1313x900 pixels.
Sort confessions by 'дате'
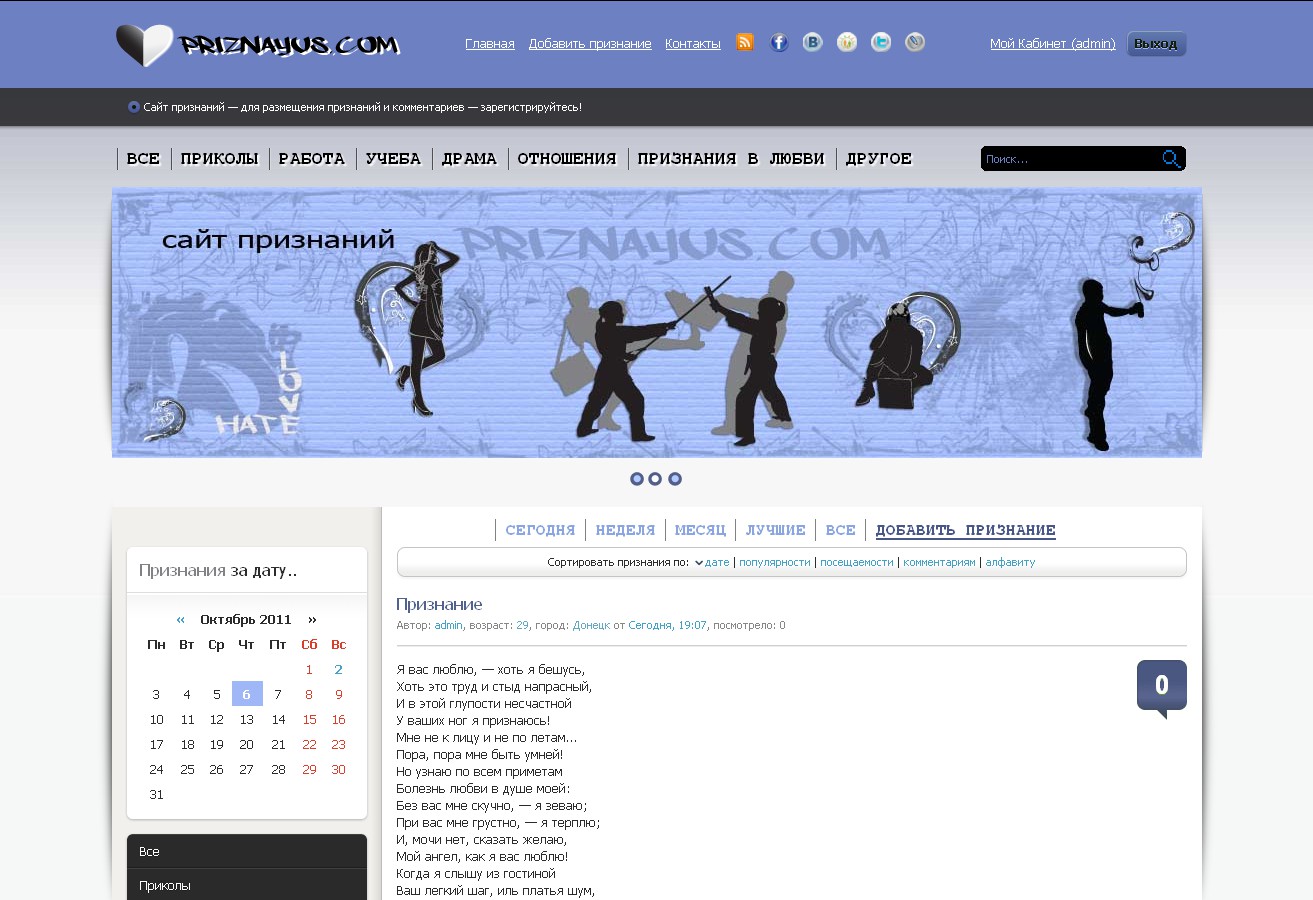[x=717, y=563]
